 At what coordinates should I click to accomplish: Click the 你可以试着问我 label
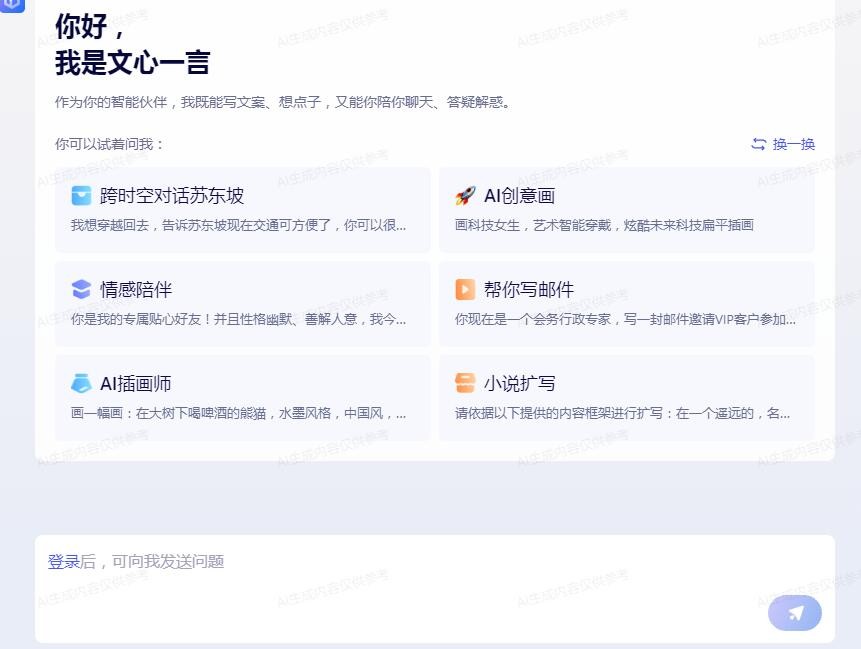click(109, 144)
